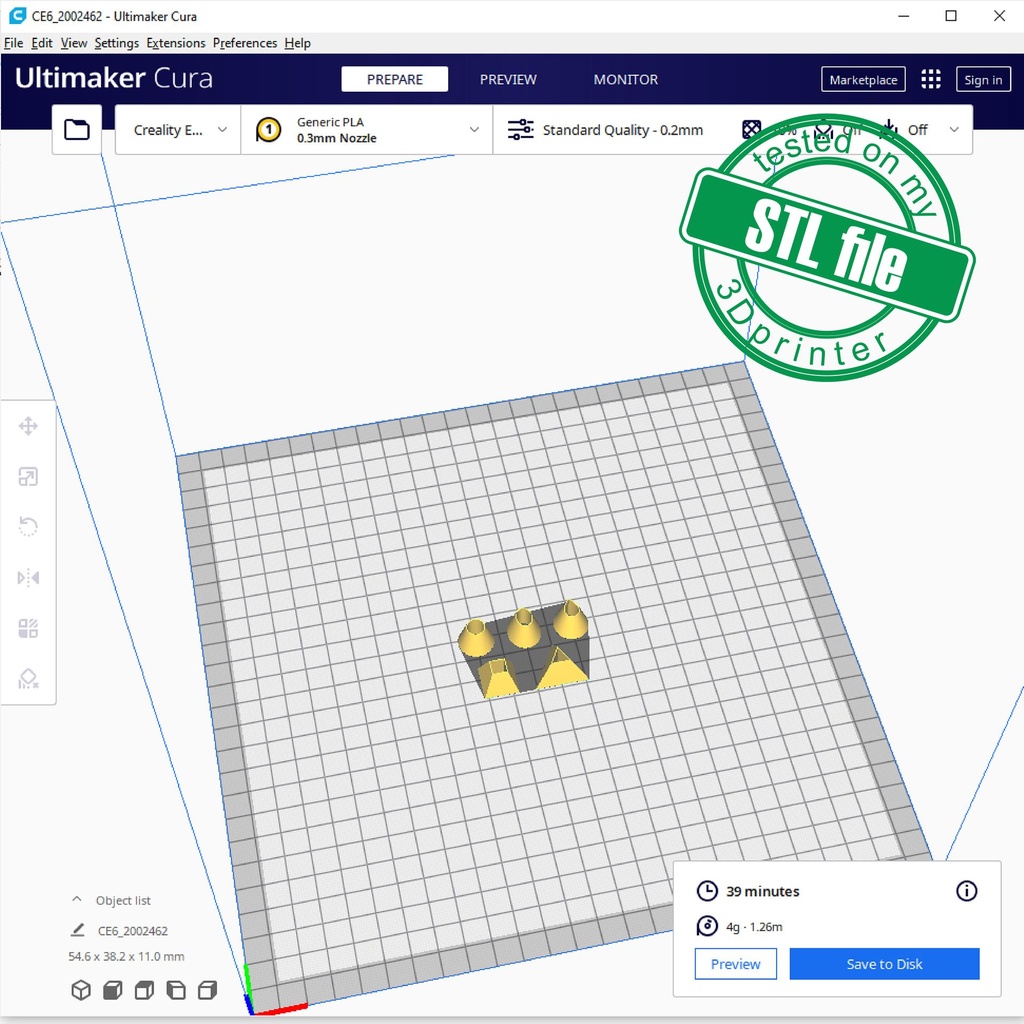
Task: Open the Ultimaker apps grid icon
Action: (x=931, y=80)
